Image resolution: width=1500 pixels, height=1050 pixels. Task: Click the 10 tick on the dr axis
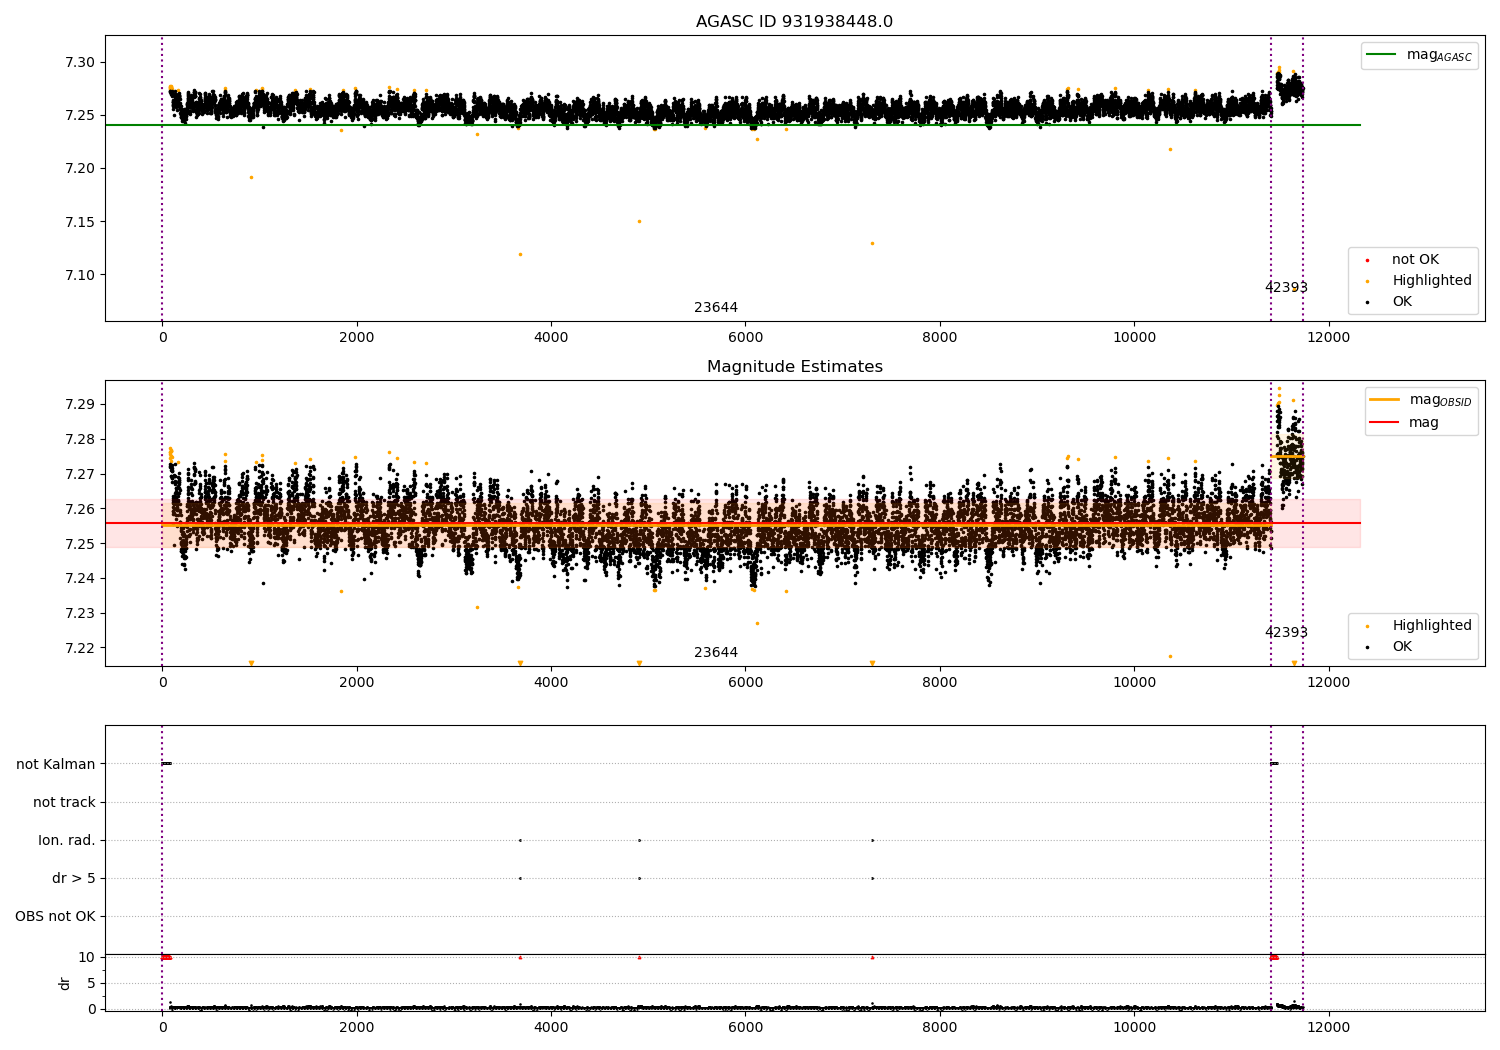point(87,957)
